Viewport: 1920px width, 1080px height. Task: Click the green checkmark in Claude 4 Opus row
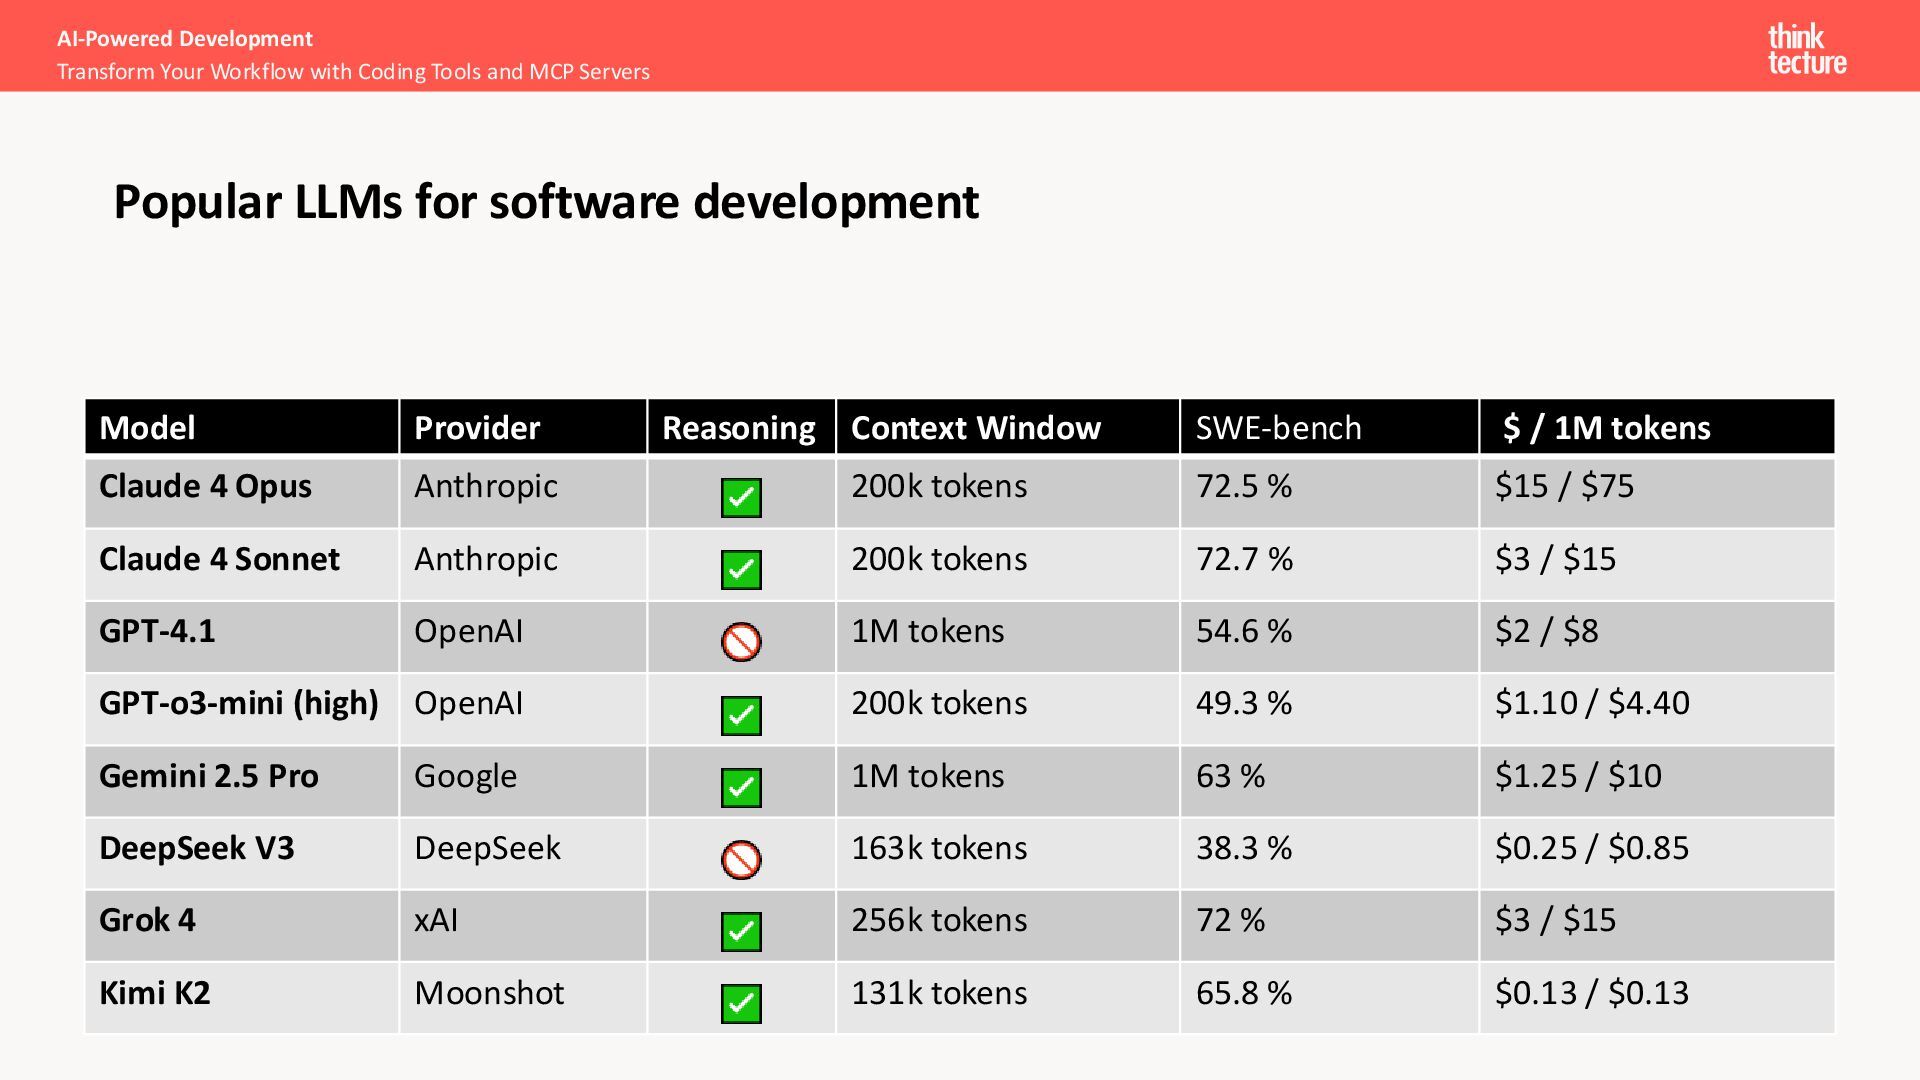click(x=741, y=497)
